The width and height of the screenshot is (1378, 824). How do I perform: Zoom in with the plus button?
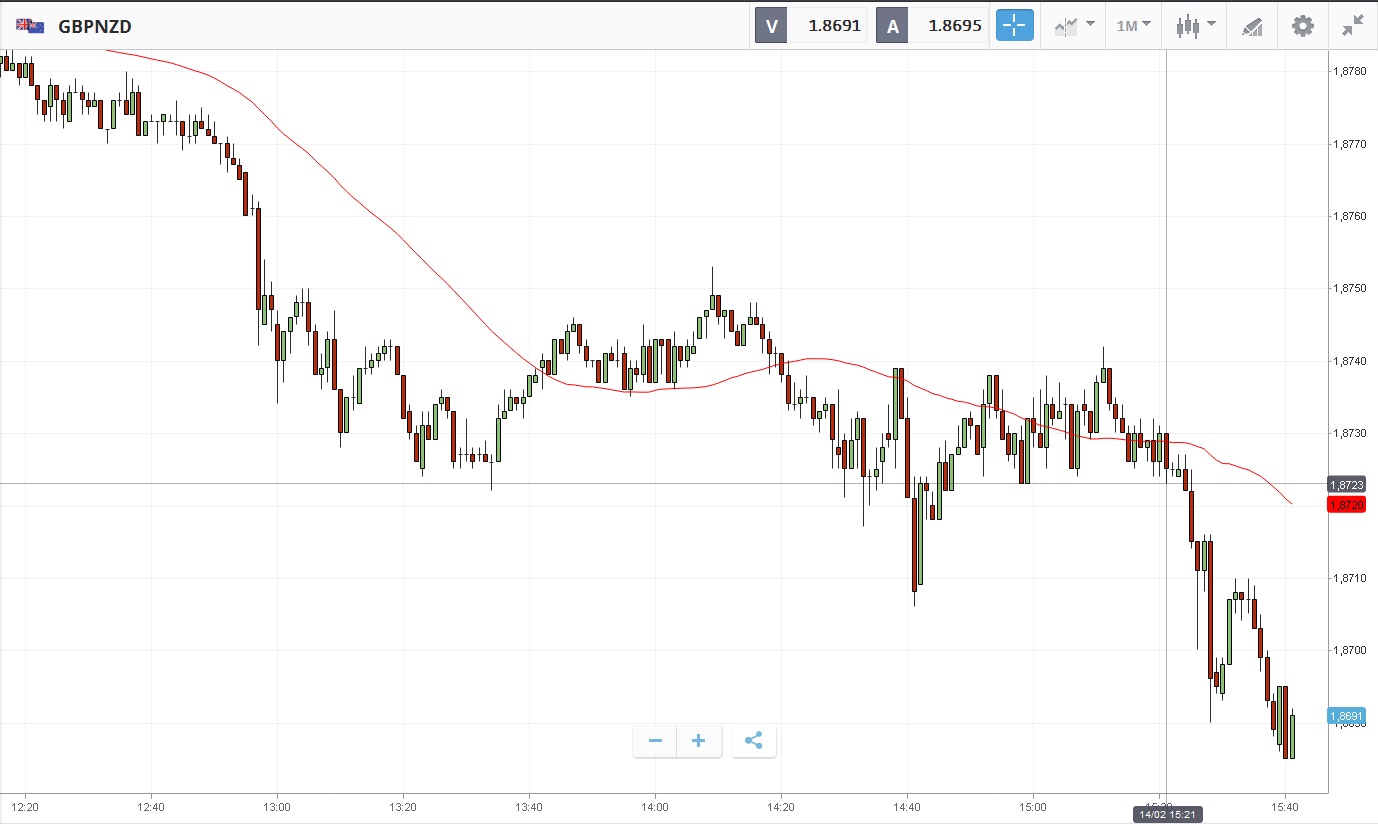click(x=699, y=741)
